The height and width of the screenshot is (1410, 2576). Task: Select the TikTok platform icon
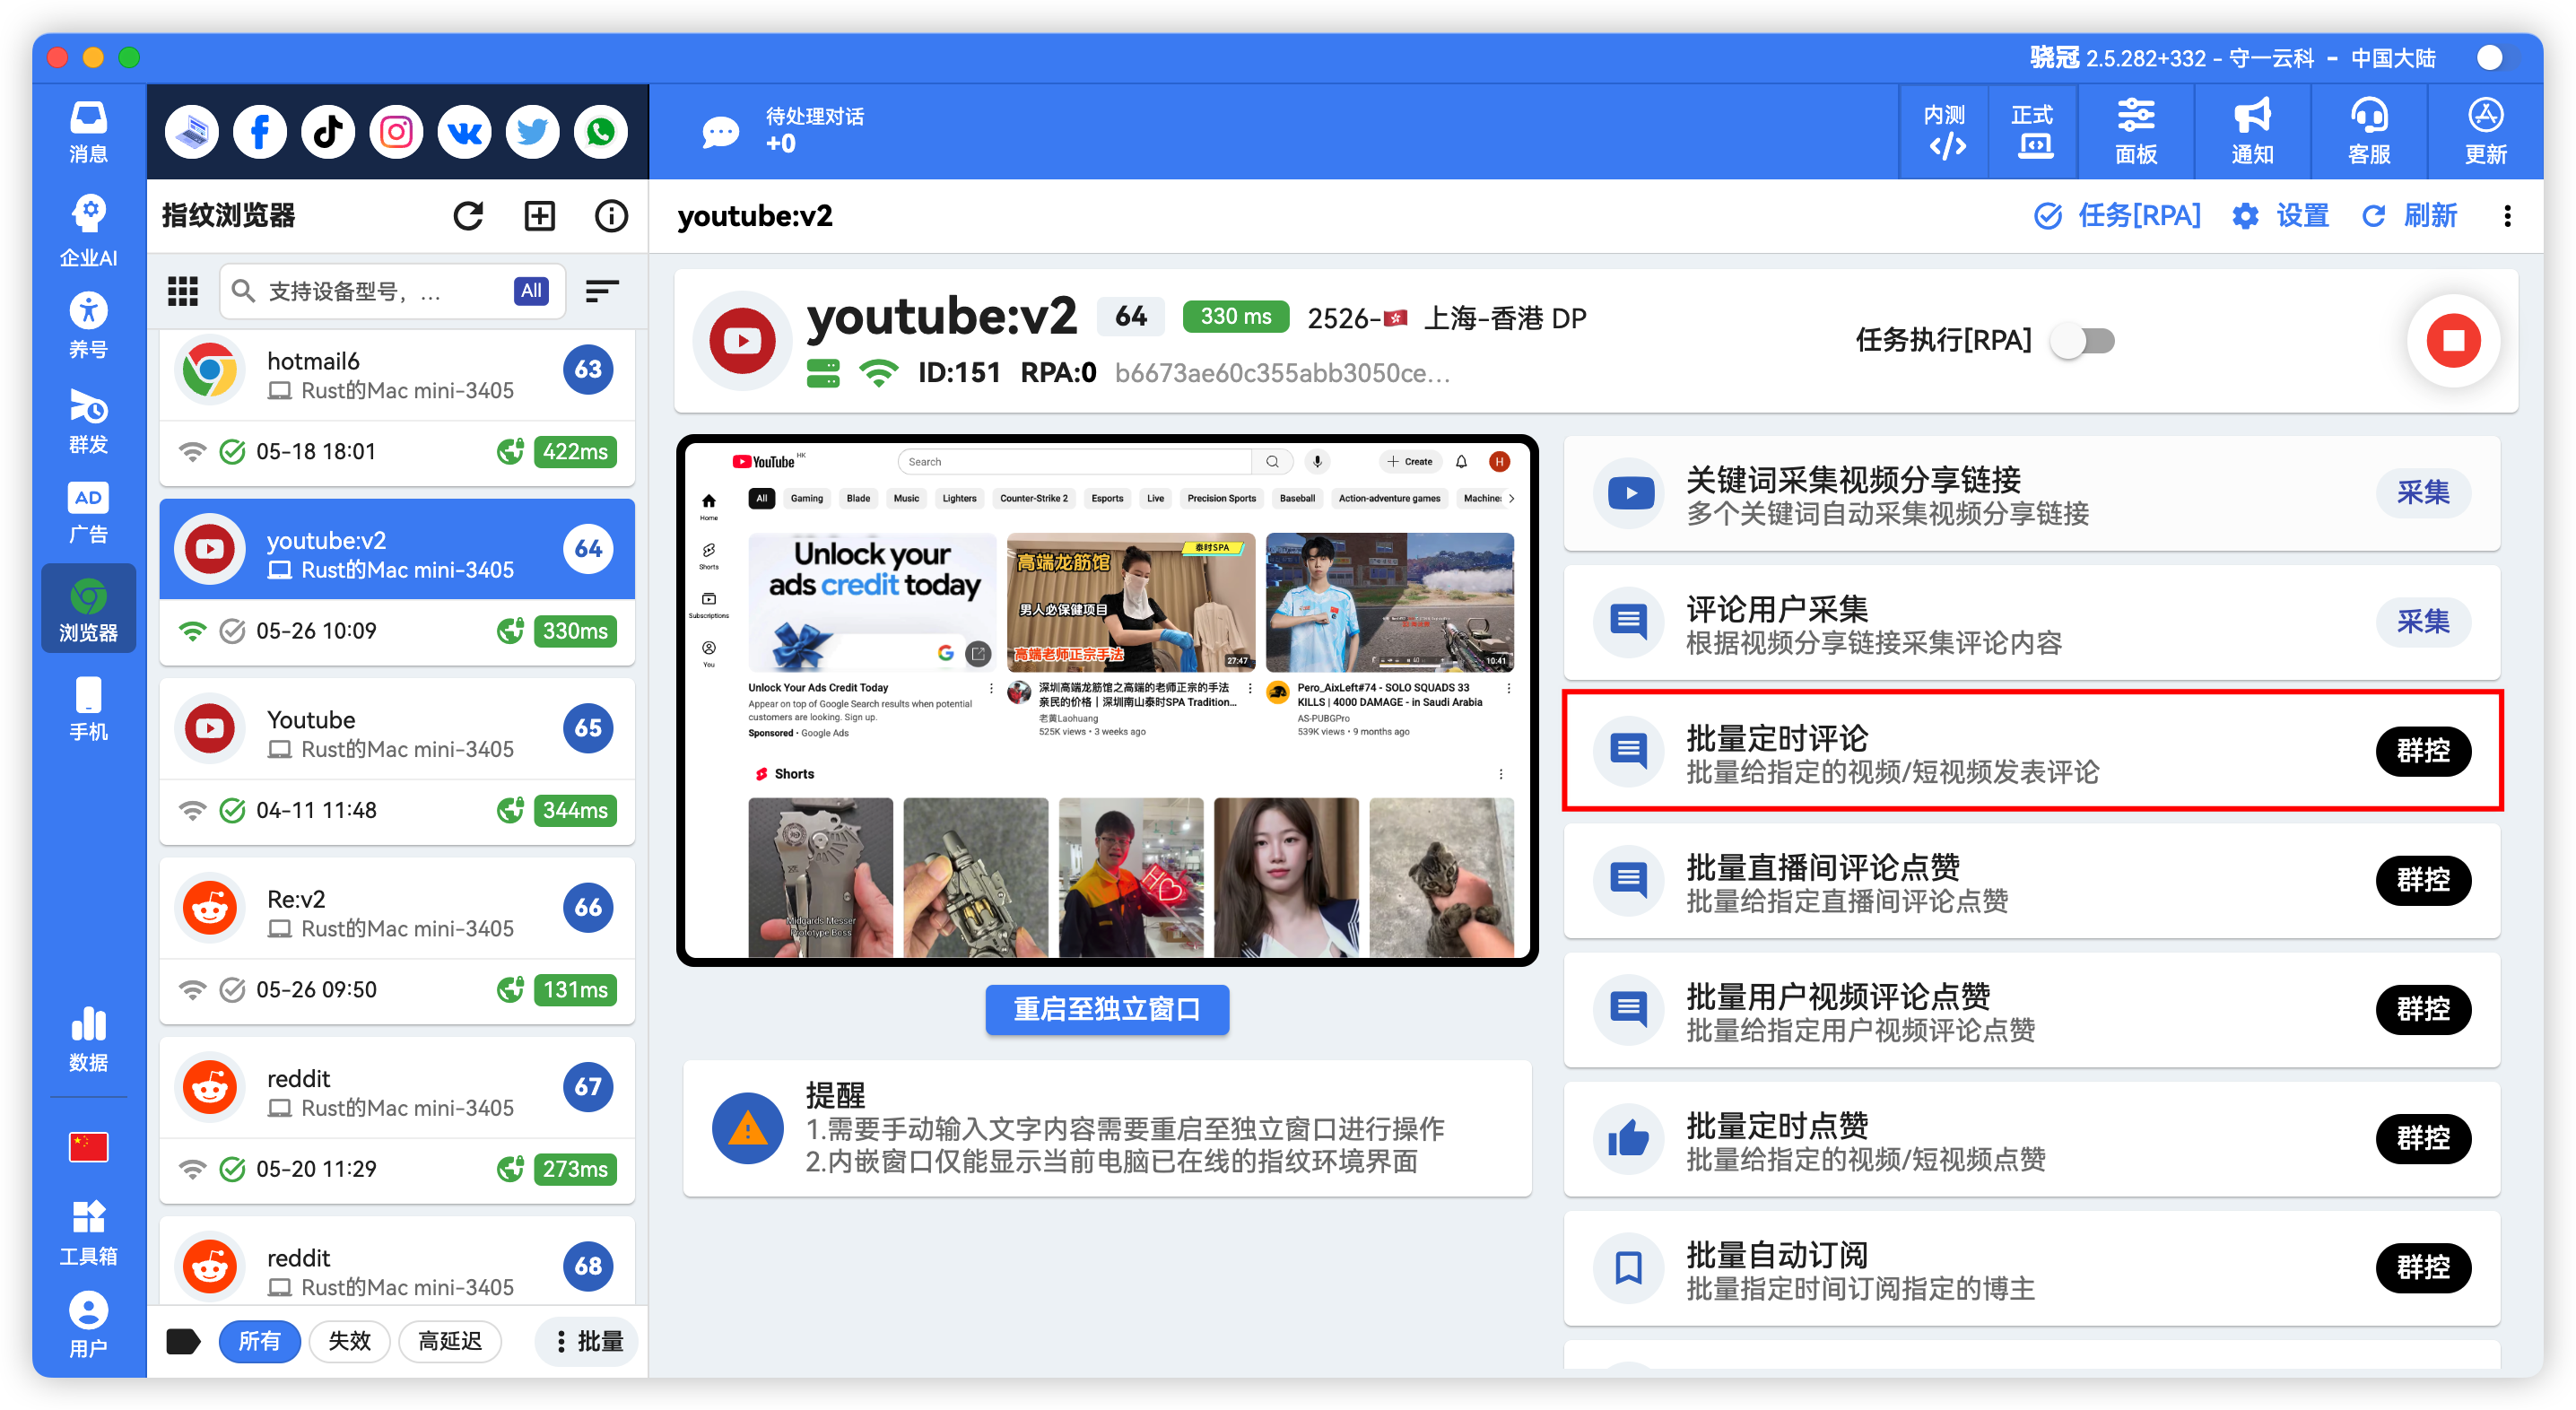point(327,131)
